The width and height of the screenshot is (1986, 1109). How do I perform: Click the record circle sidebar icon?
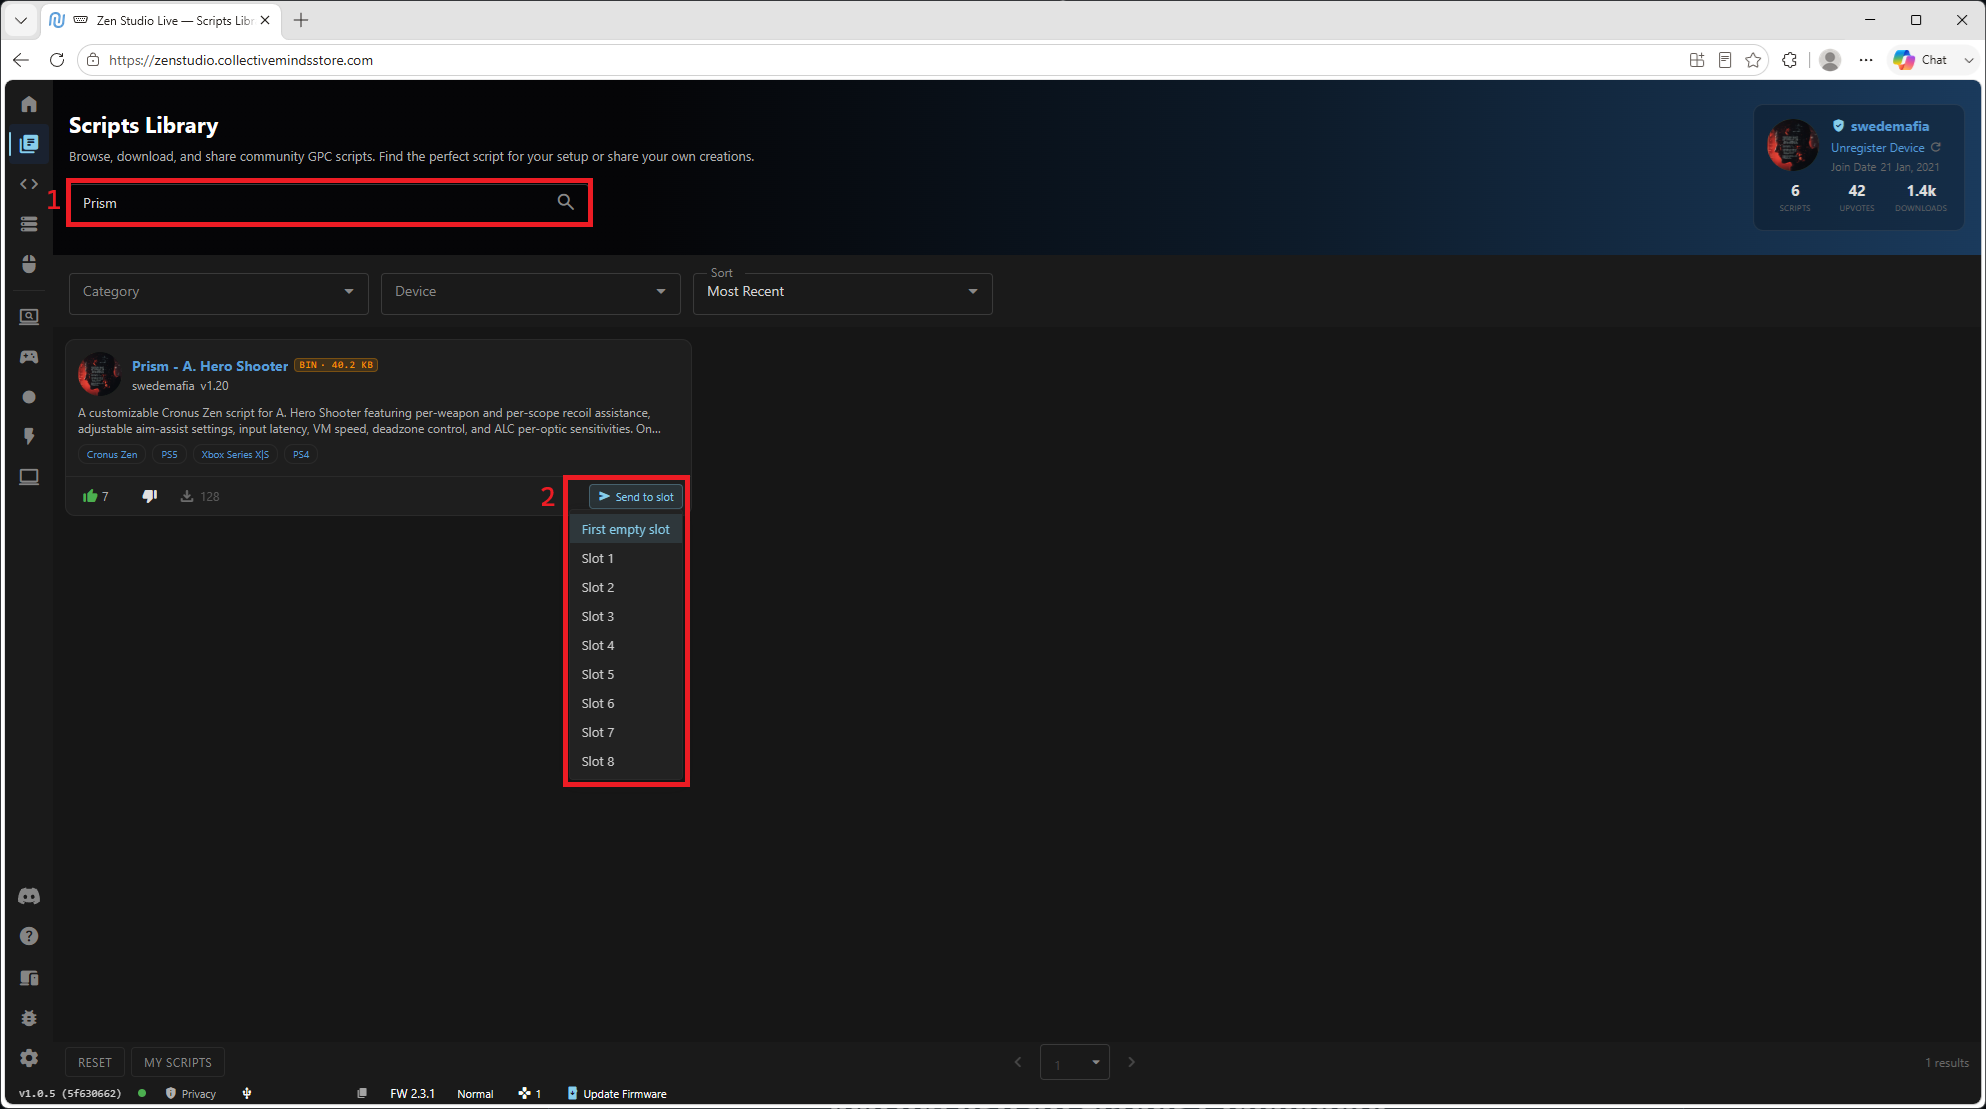pos(29,397)
